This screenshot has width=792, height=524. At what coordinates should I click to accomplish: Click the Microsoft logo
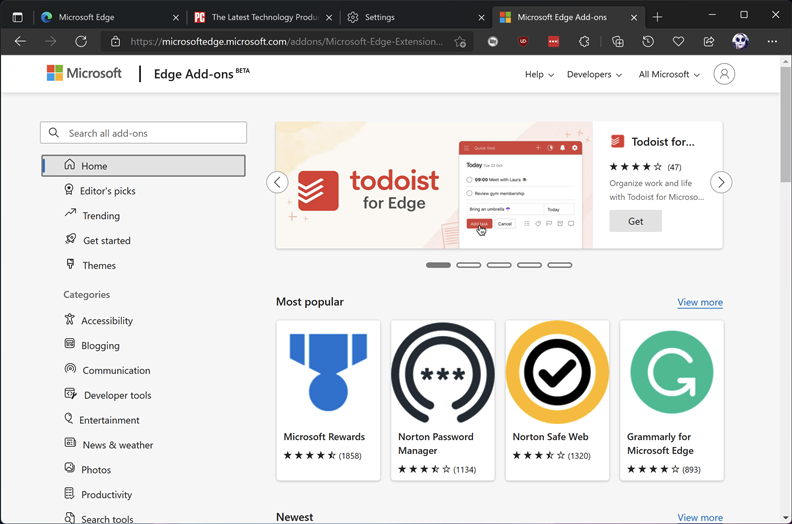tap(84, 73)
